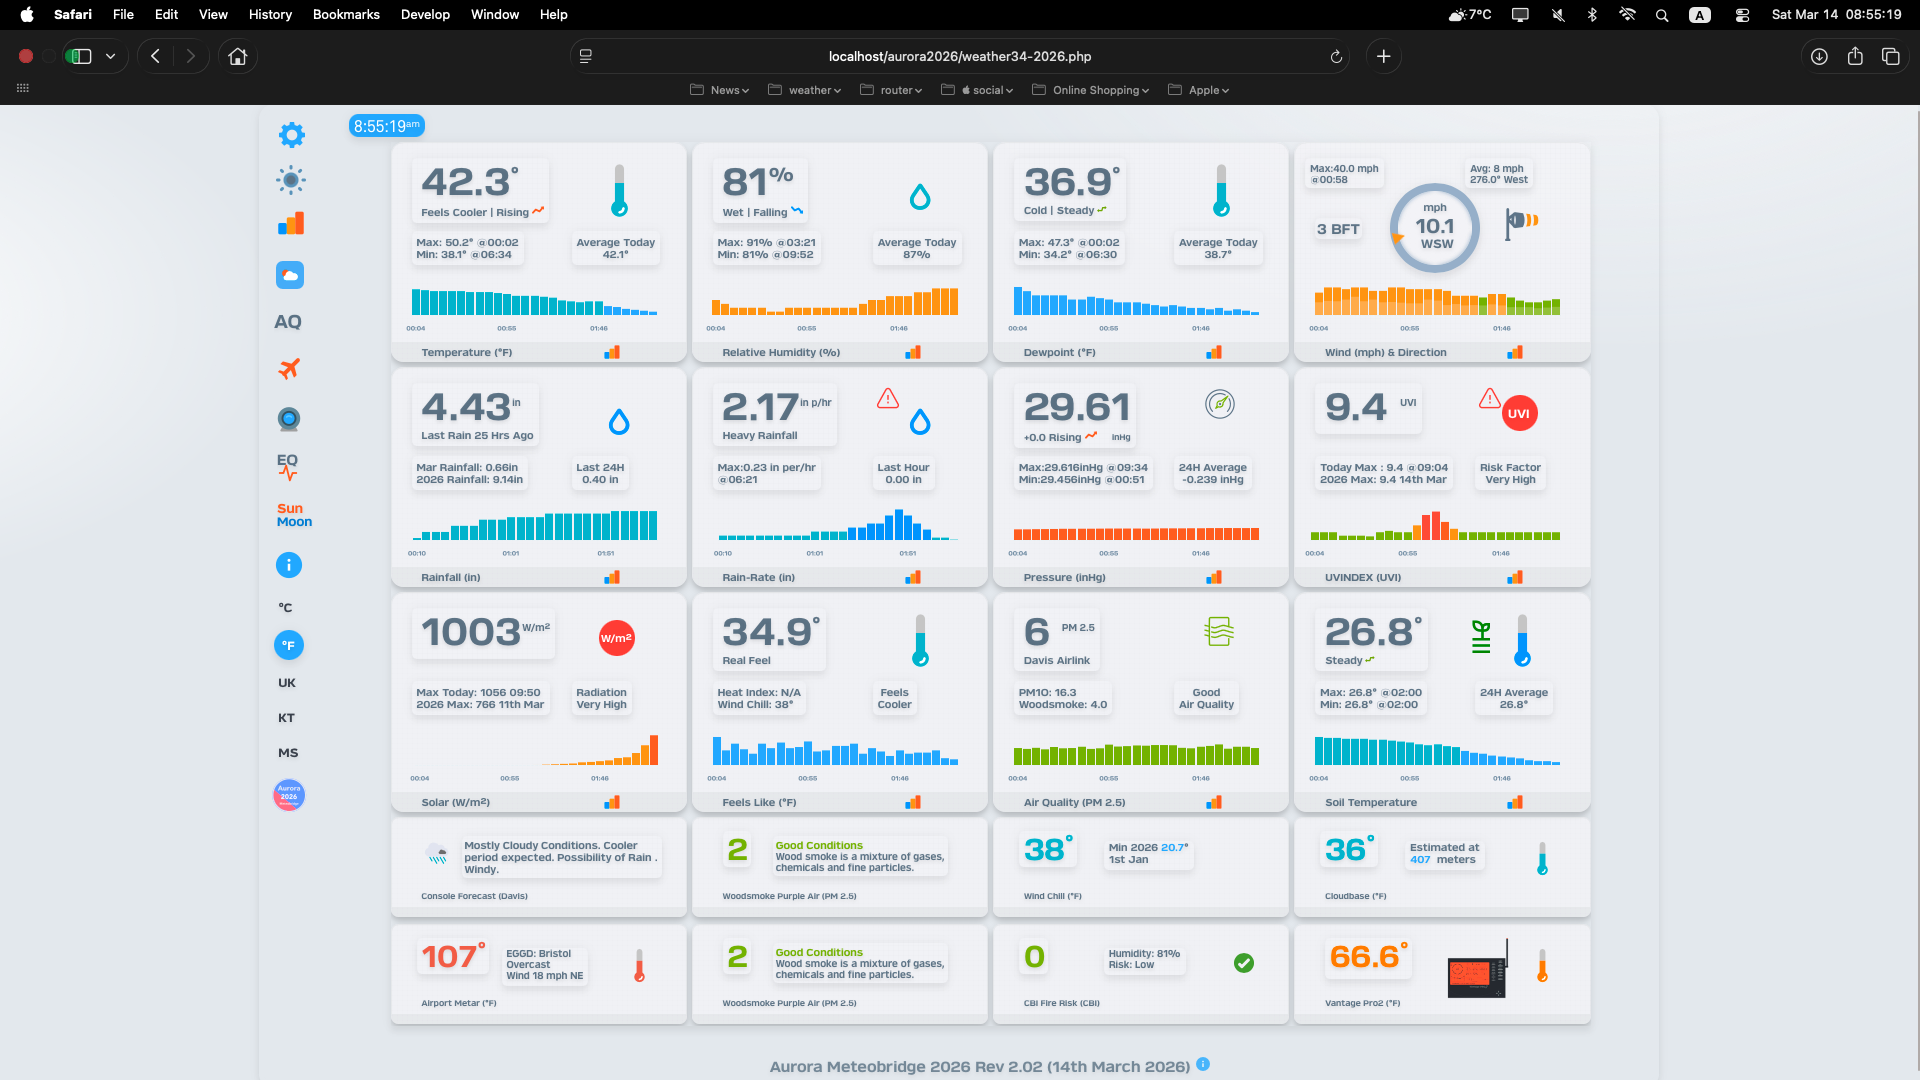Click the AQ air quality sidebar icon

[x=288, y=322]
